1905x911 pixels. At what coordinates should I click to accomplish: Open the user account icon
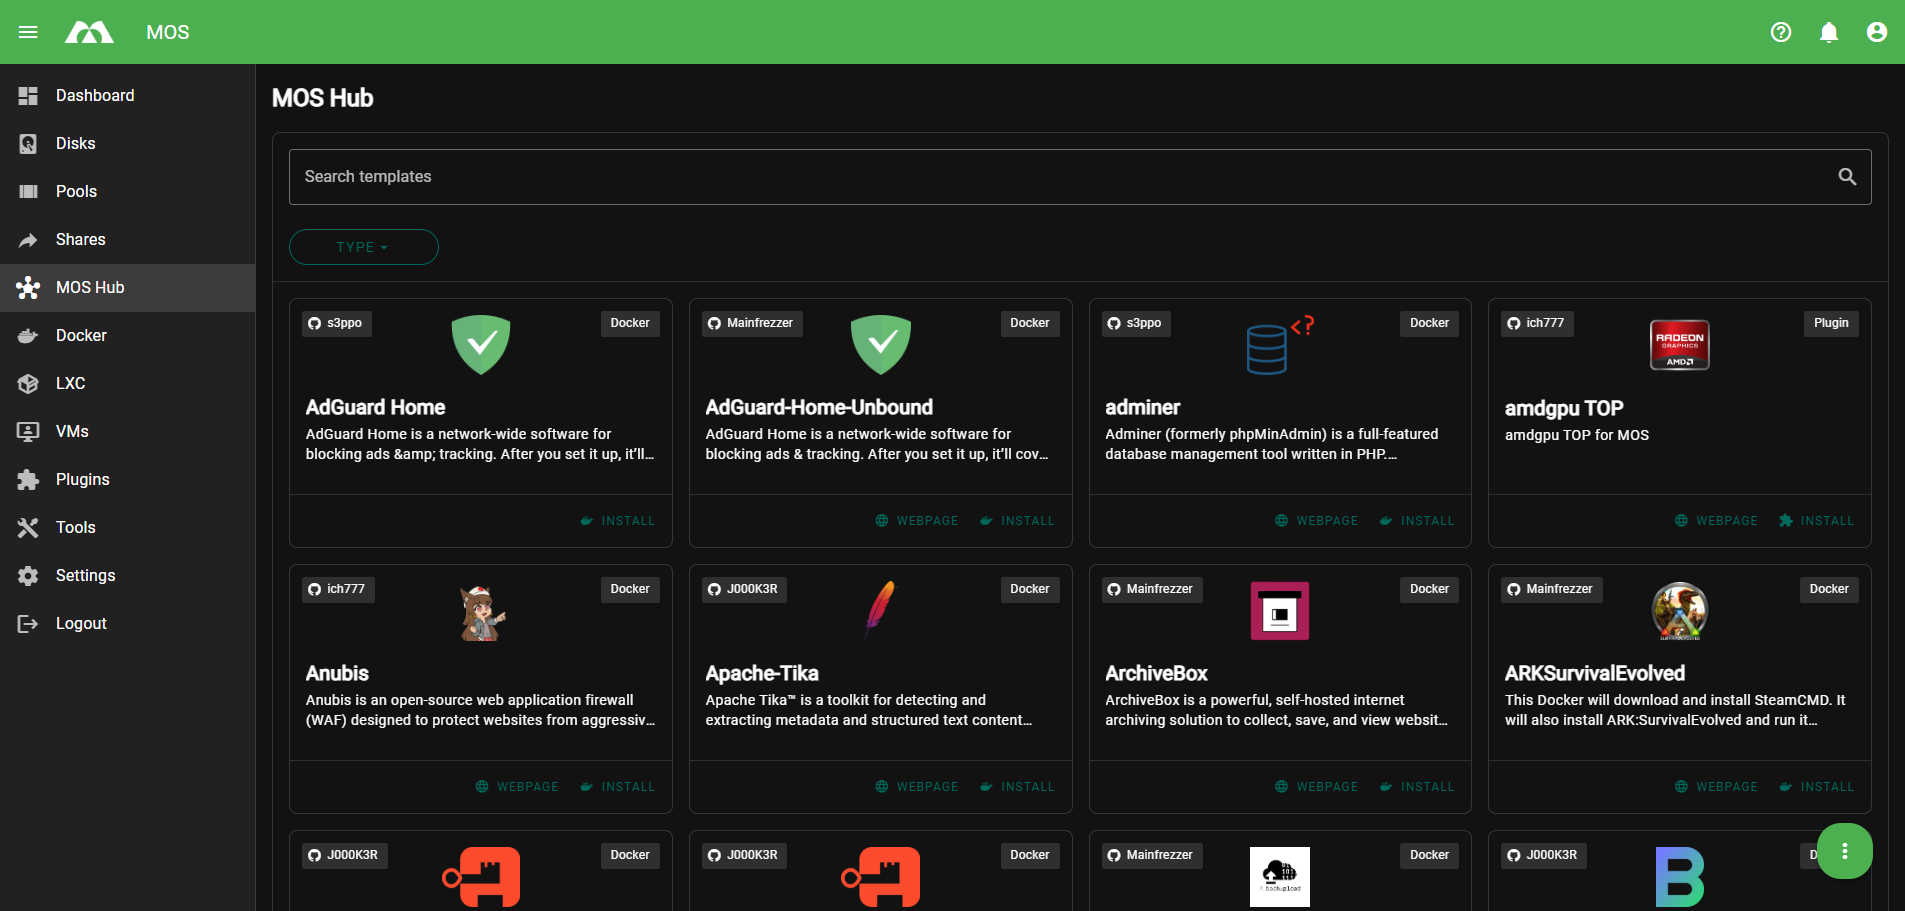click(x=1876, y=32)
